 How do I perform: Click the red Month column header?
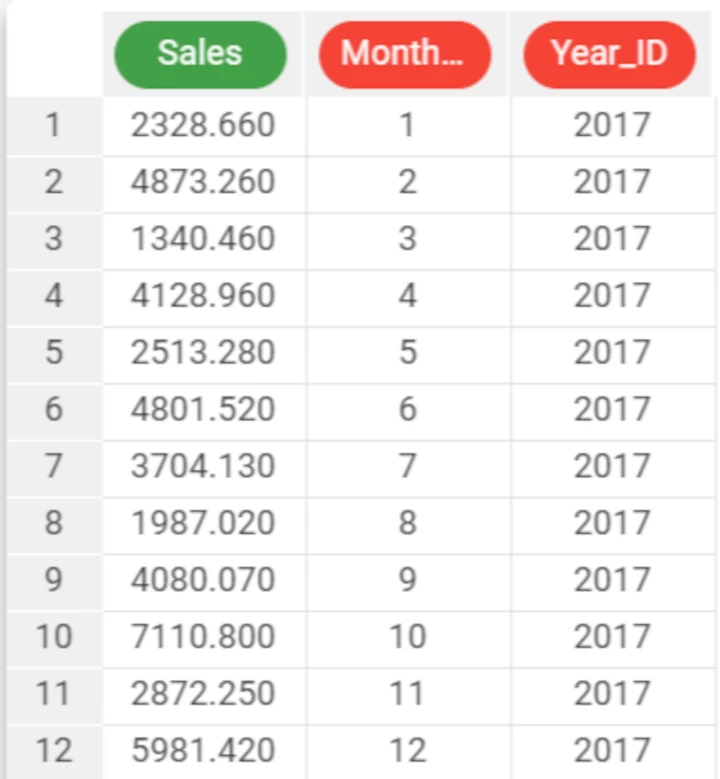coord(404,55)
